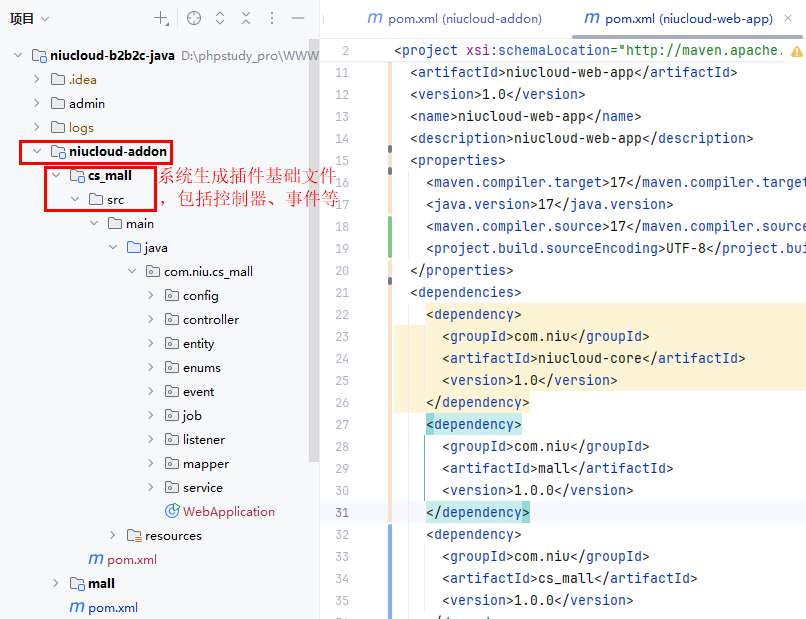Screen dimensions: 806x619
Task: Open the 项目 view selector dropdown
Action: tap(30, 18)
